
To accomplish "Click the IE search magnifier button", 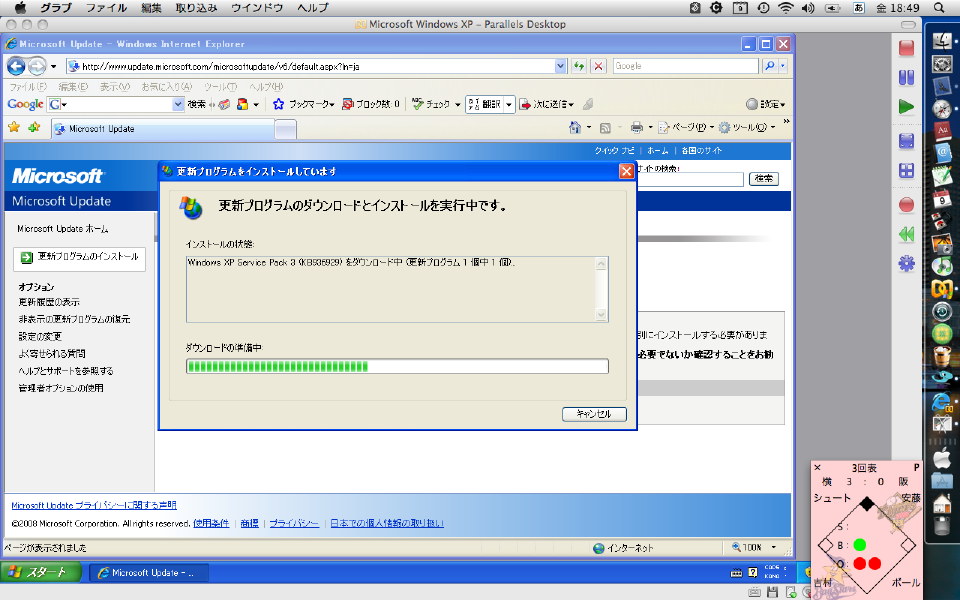I will (769, 66).
